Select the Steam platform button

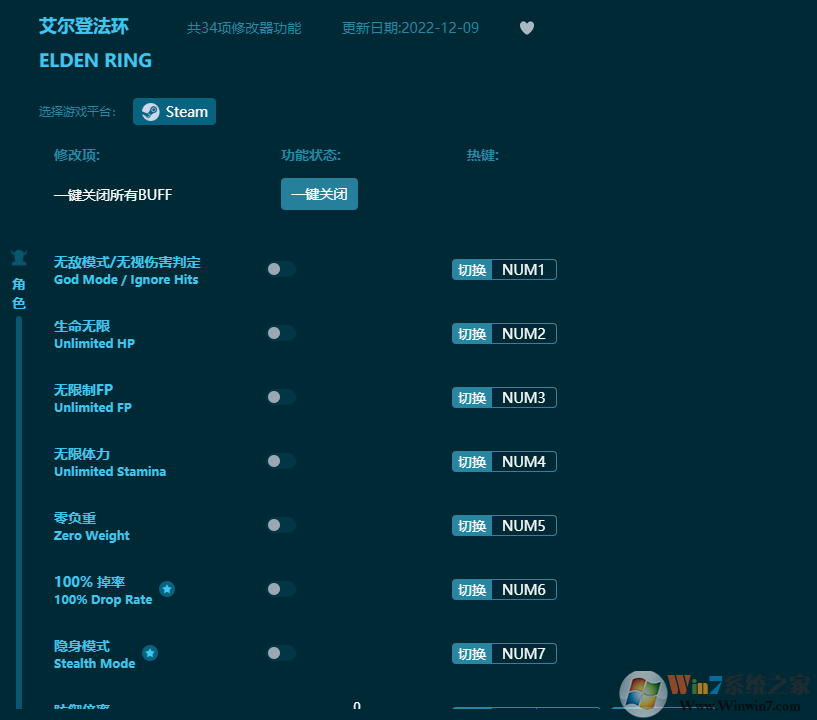[175, 111]
